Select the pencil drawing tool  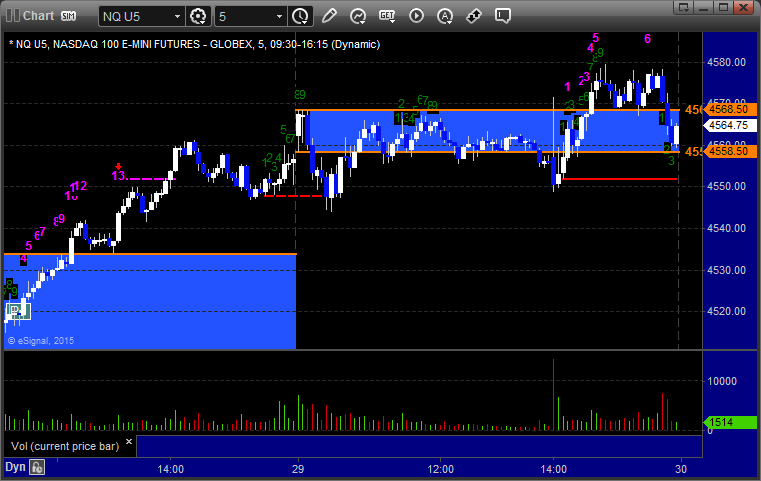click(x=329, y=16)
